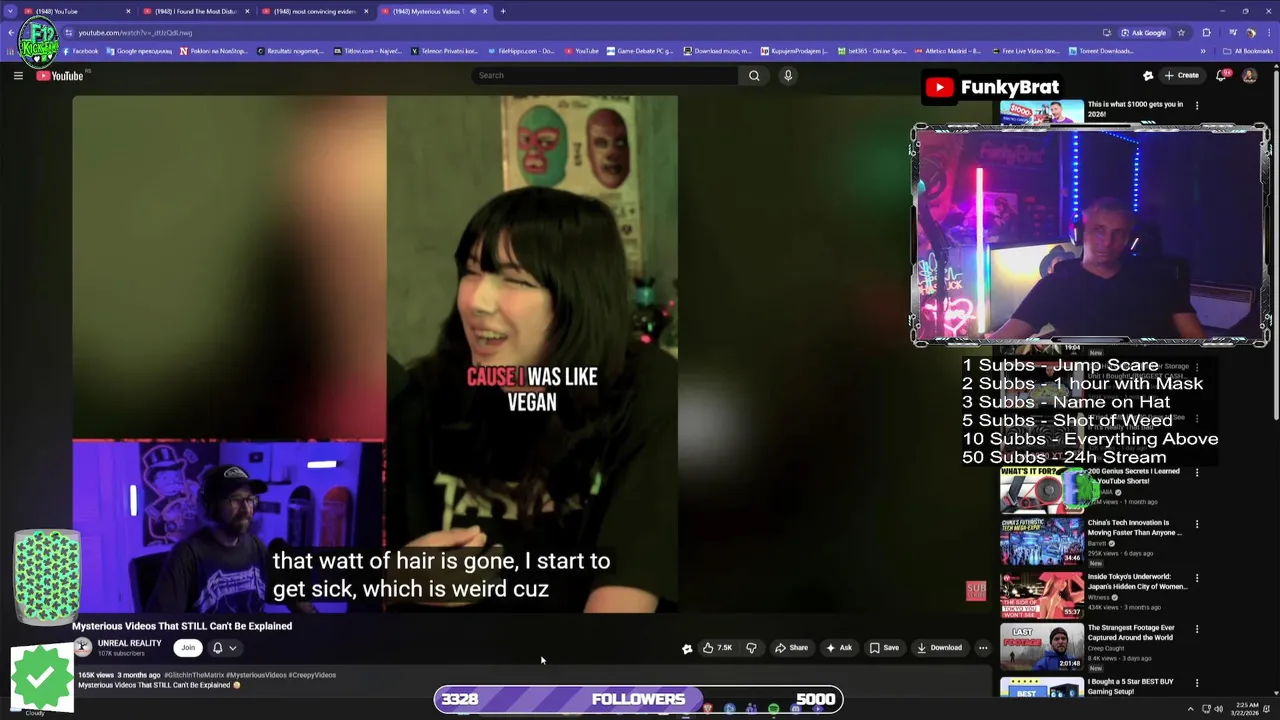
Task: Open a new browser tab
Action: pyautogui.click(x=503, y=11)
